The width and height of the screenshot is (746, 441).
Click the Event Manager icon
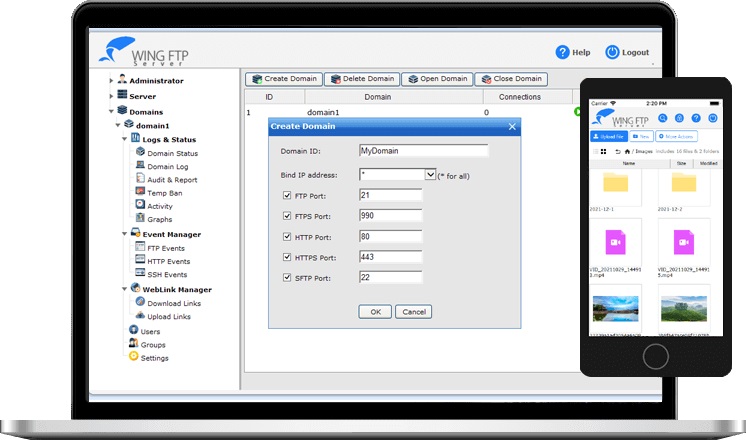(x=136, y=232)
